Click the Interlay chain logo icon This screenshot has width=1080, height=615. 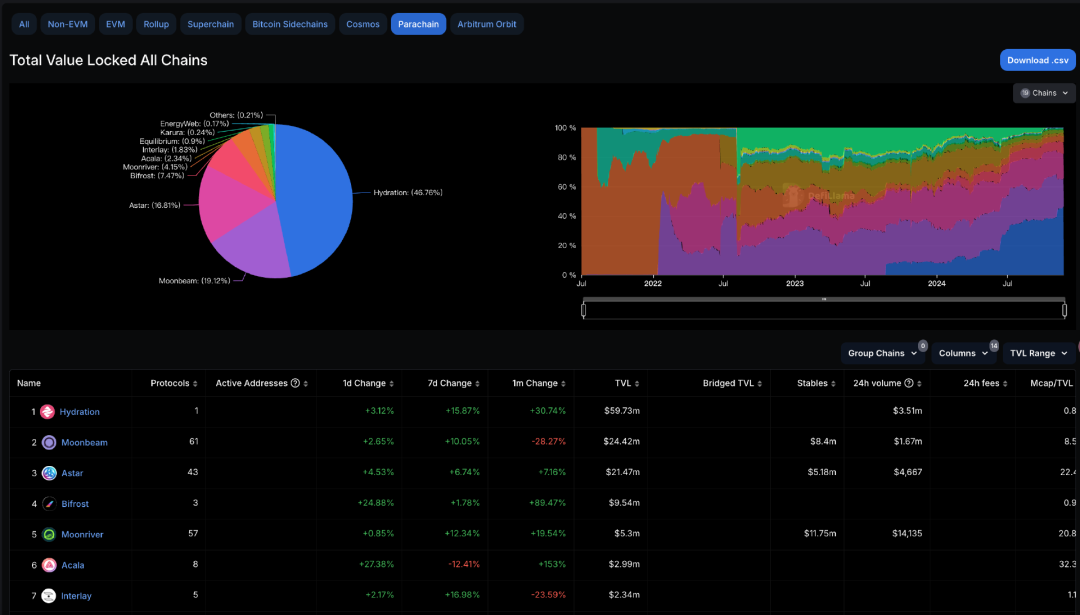point(48,596)
